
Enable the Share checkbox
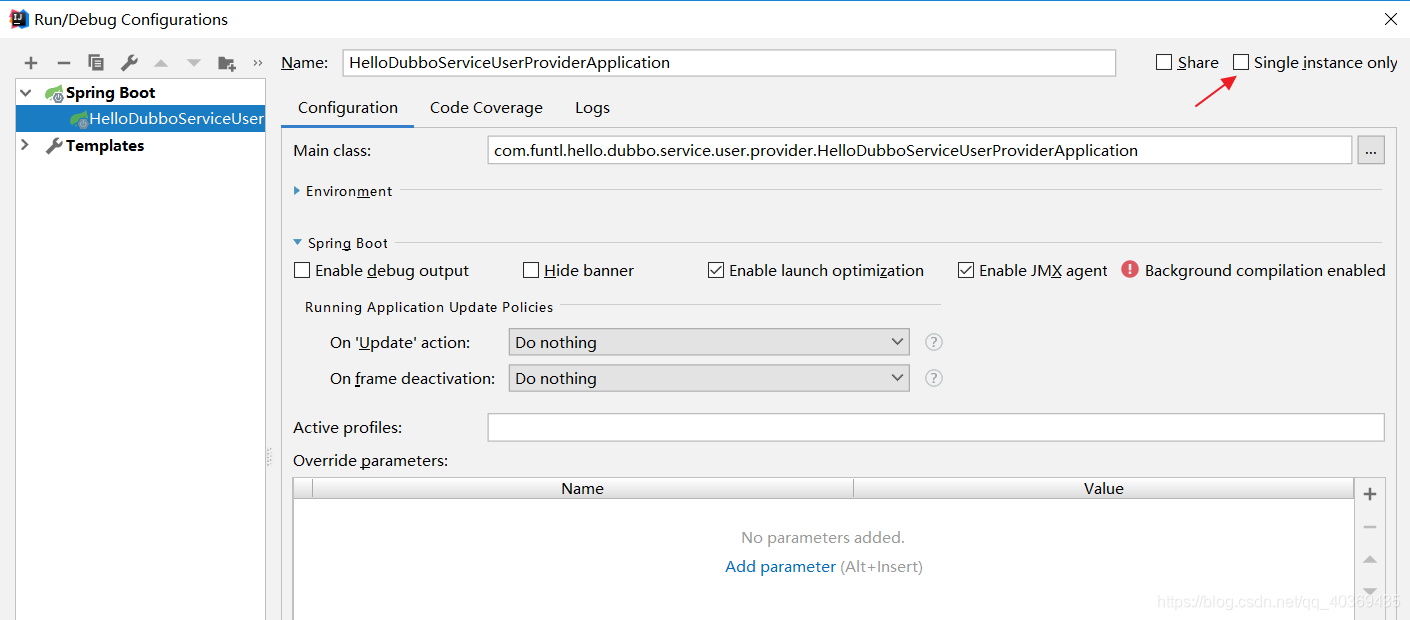click(1164, 62)
